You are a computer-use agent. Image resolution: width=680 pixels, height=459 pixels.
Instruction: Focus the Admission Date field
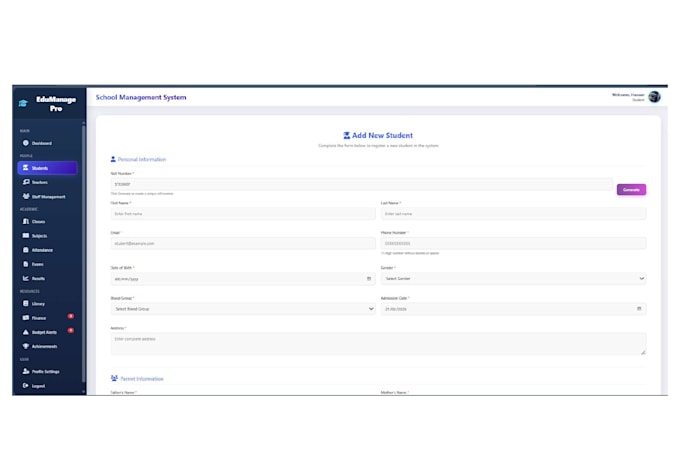tap(513, 308)
